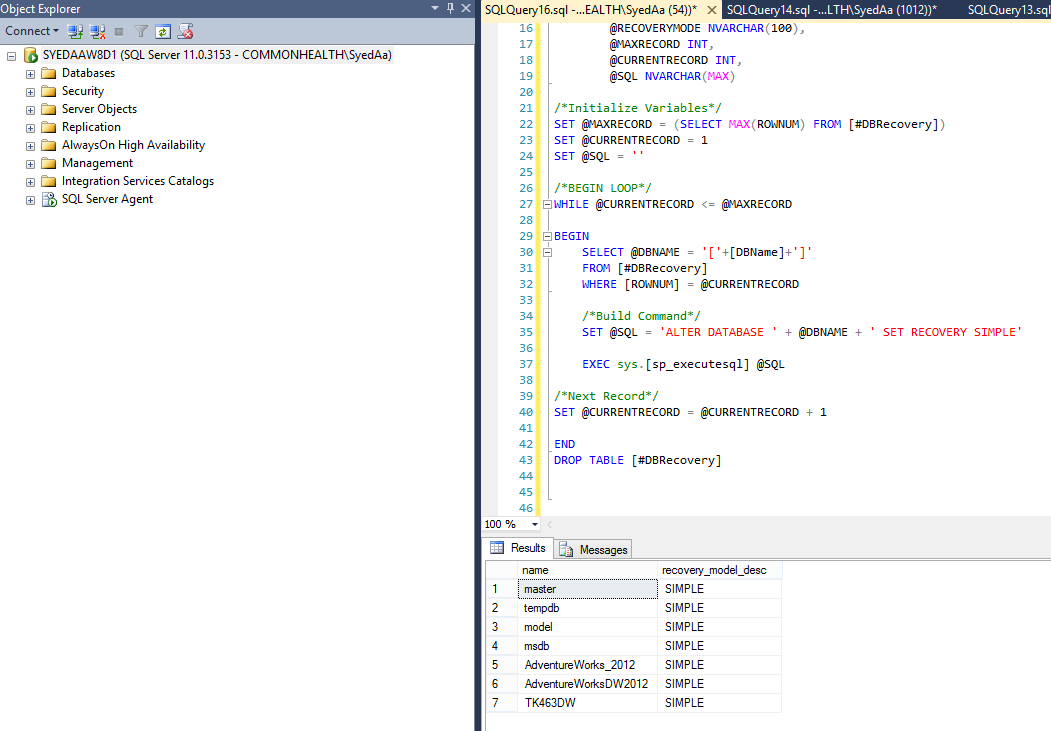Open the Object Explorer filter icon

coord(141,31)
